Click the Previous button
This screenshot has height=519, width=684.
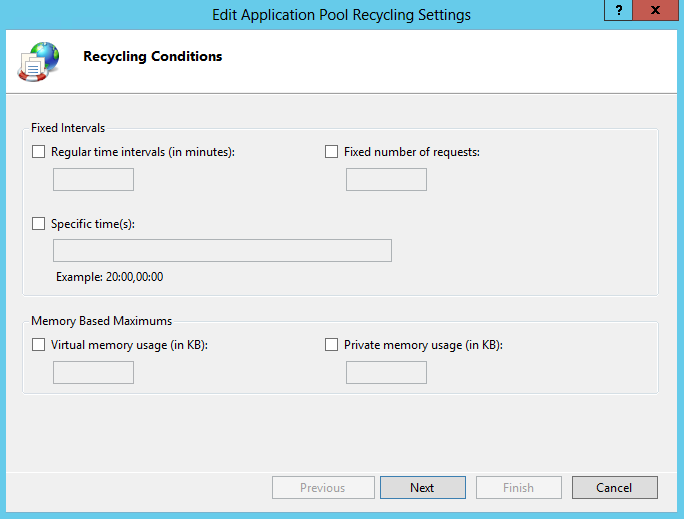[x=322, y=488]
